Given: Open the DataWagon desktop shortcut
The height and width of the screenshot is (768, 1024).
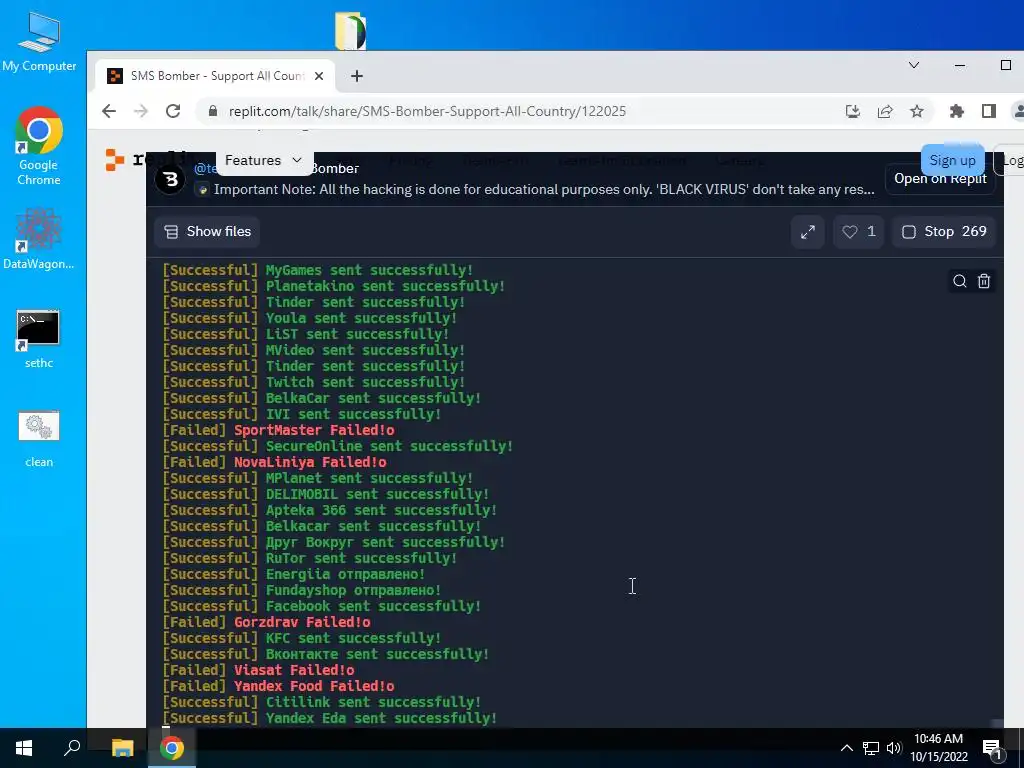Looking at the screenshot, I should click(39, 238).
